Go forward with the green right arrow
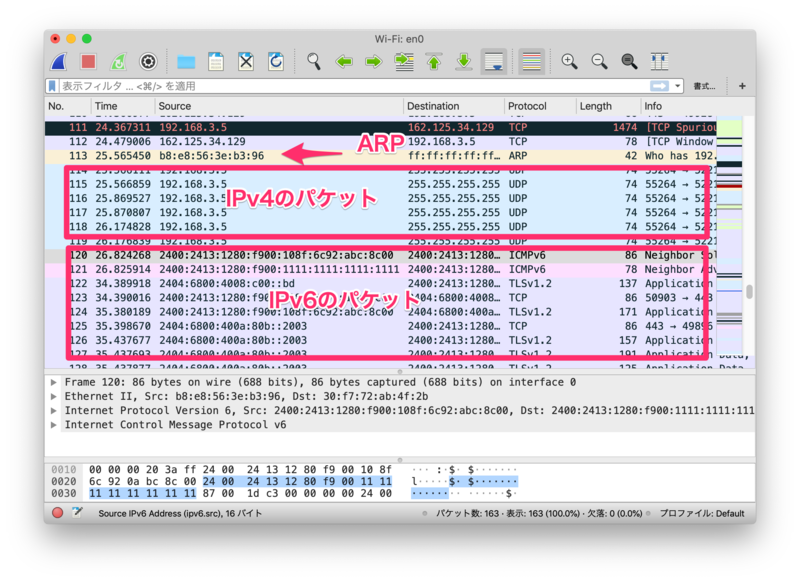Viewport: 800px width, 582px height. pos(374,62)
